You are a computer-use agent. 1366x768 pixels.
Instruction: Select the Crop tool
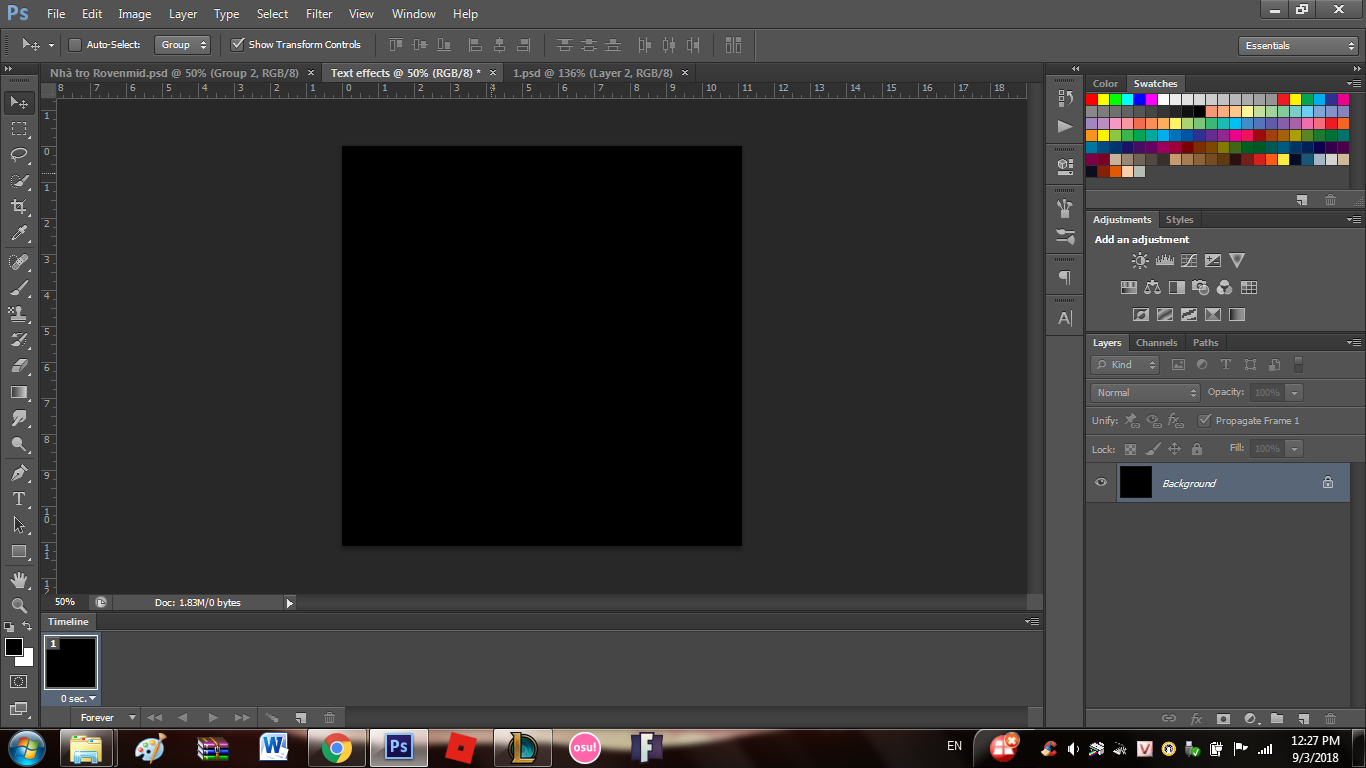click(x=19, y=207)
